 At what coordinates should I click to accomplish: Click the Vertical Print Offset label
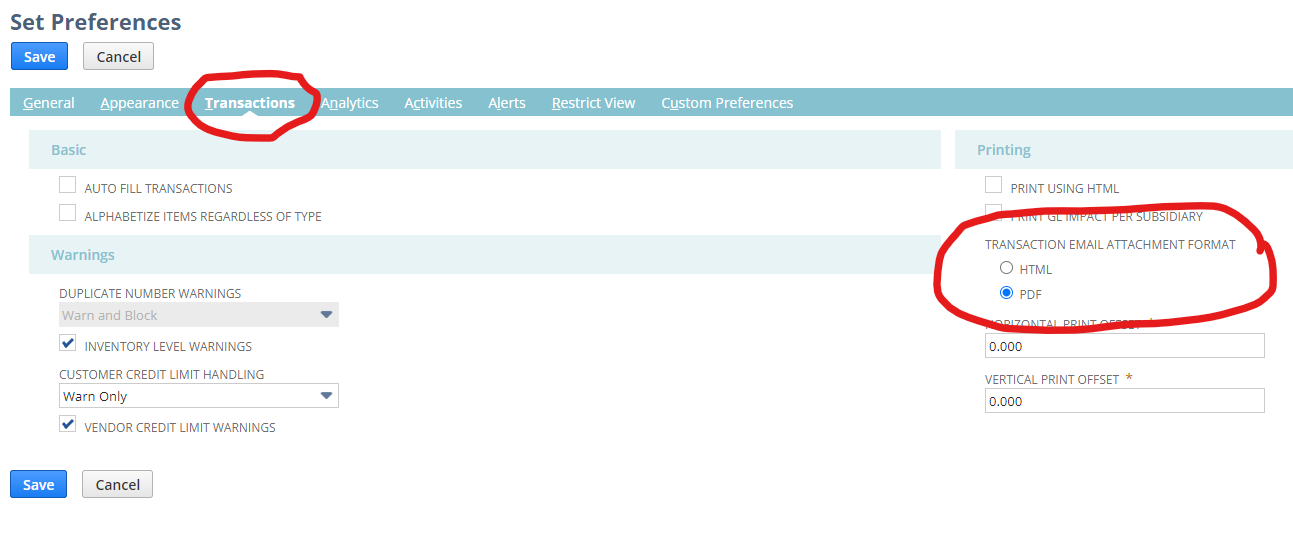coord(1052,379)
